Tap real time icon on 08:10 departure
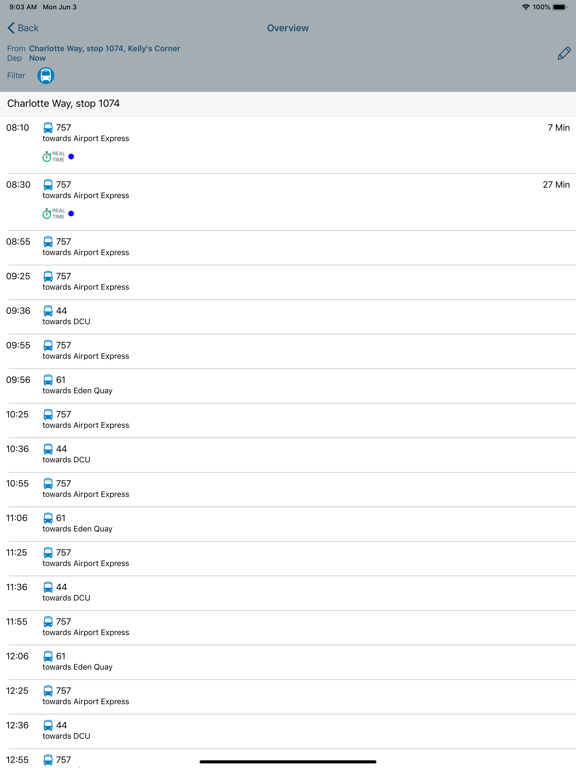 [53, 157]
